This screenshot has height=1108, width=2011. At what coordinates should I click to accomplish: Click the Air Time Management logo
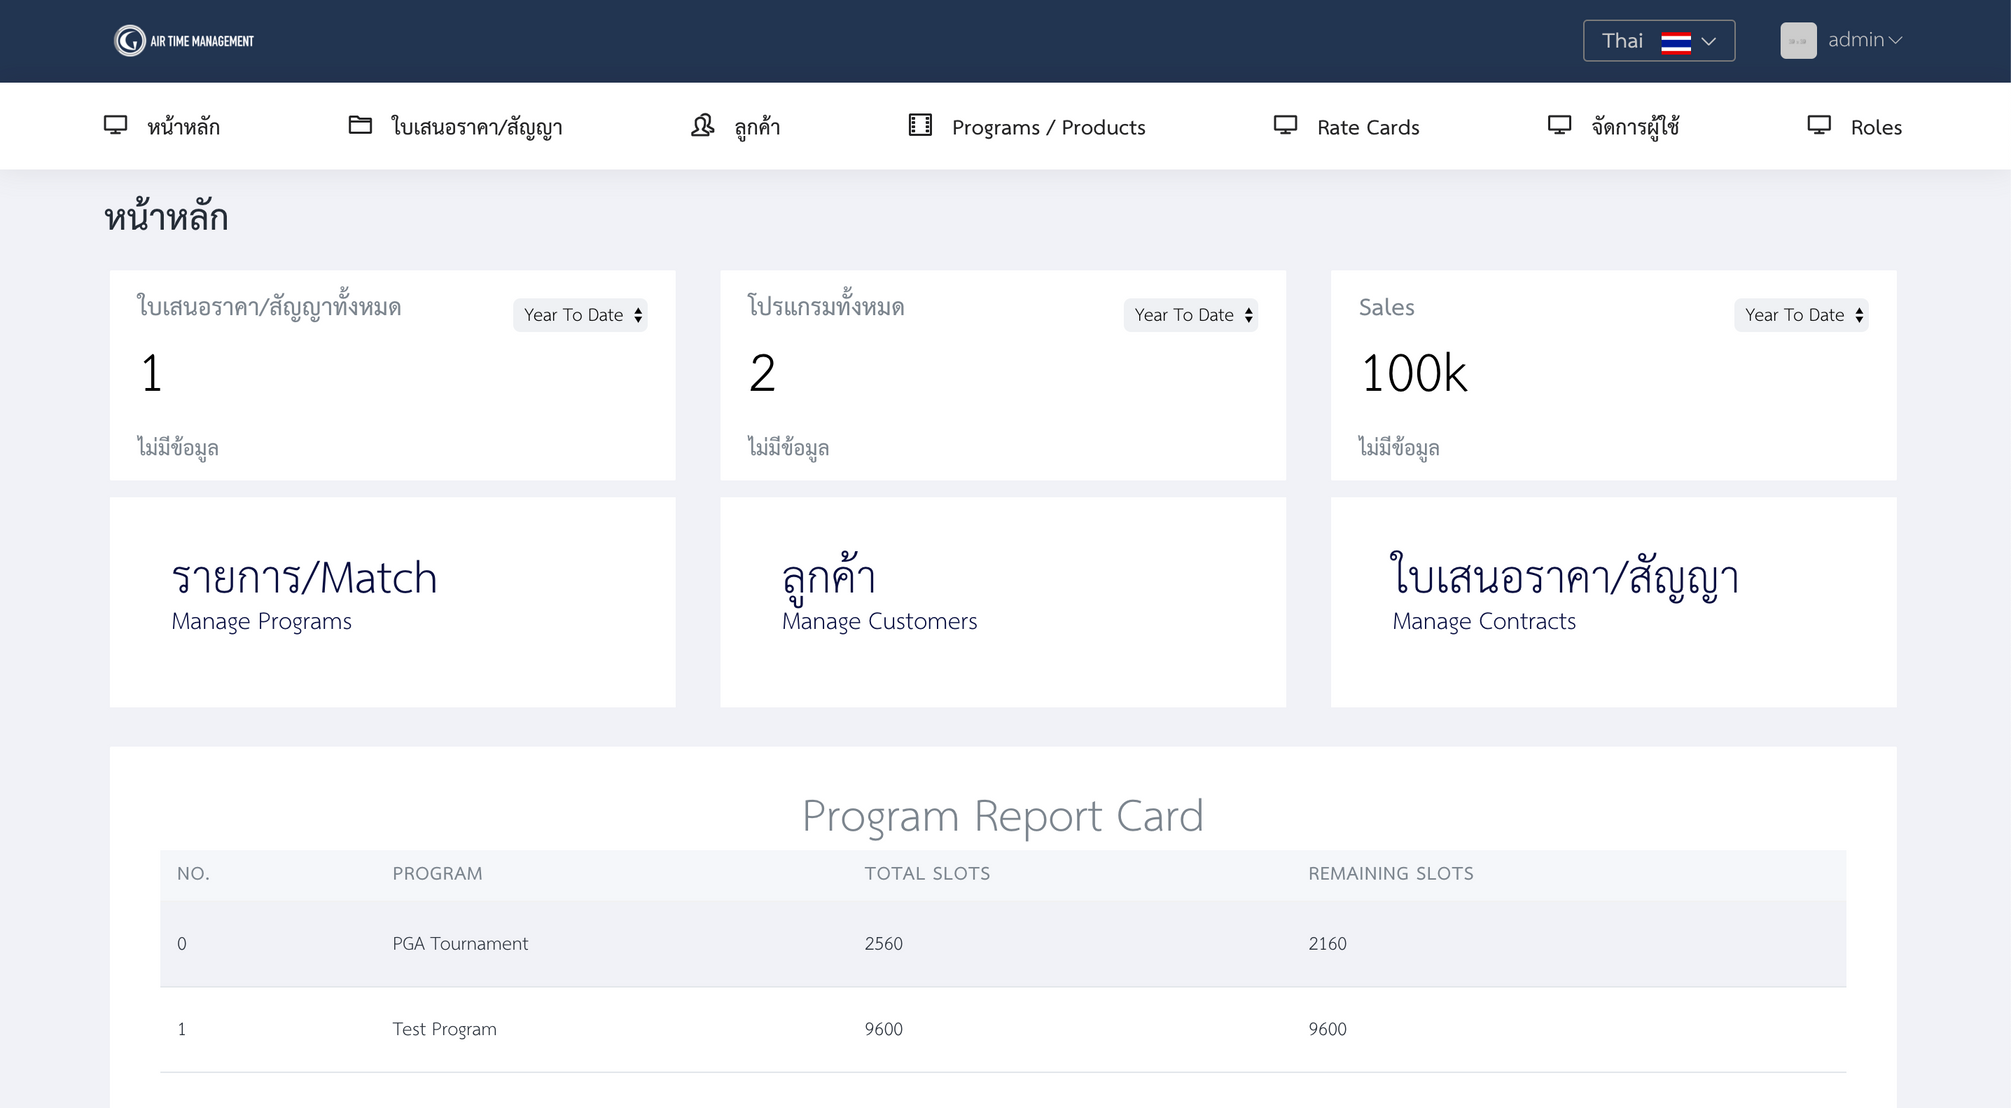tap(183, 41)
